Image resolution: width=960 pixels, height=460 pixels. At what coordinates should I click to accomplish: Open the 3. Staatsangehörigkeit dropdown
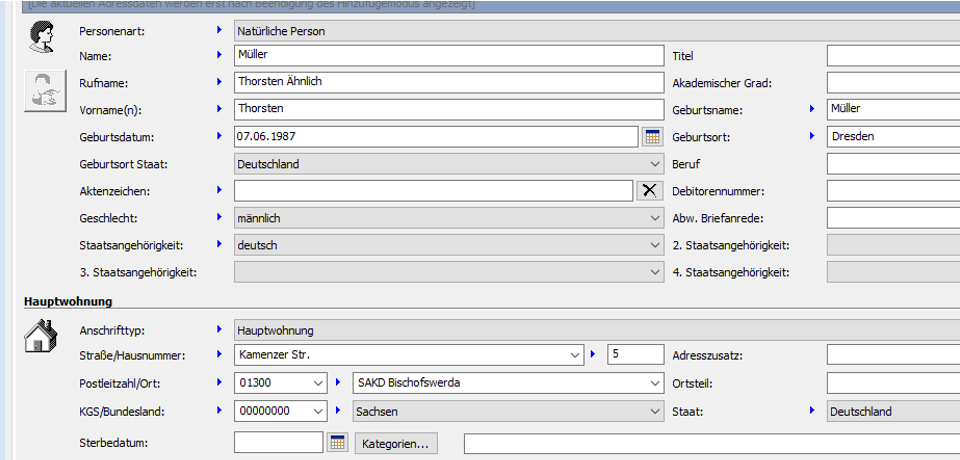point(655,272)
